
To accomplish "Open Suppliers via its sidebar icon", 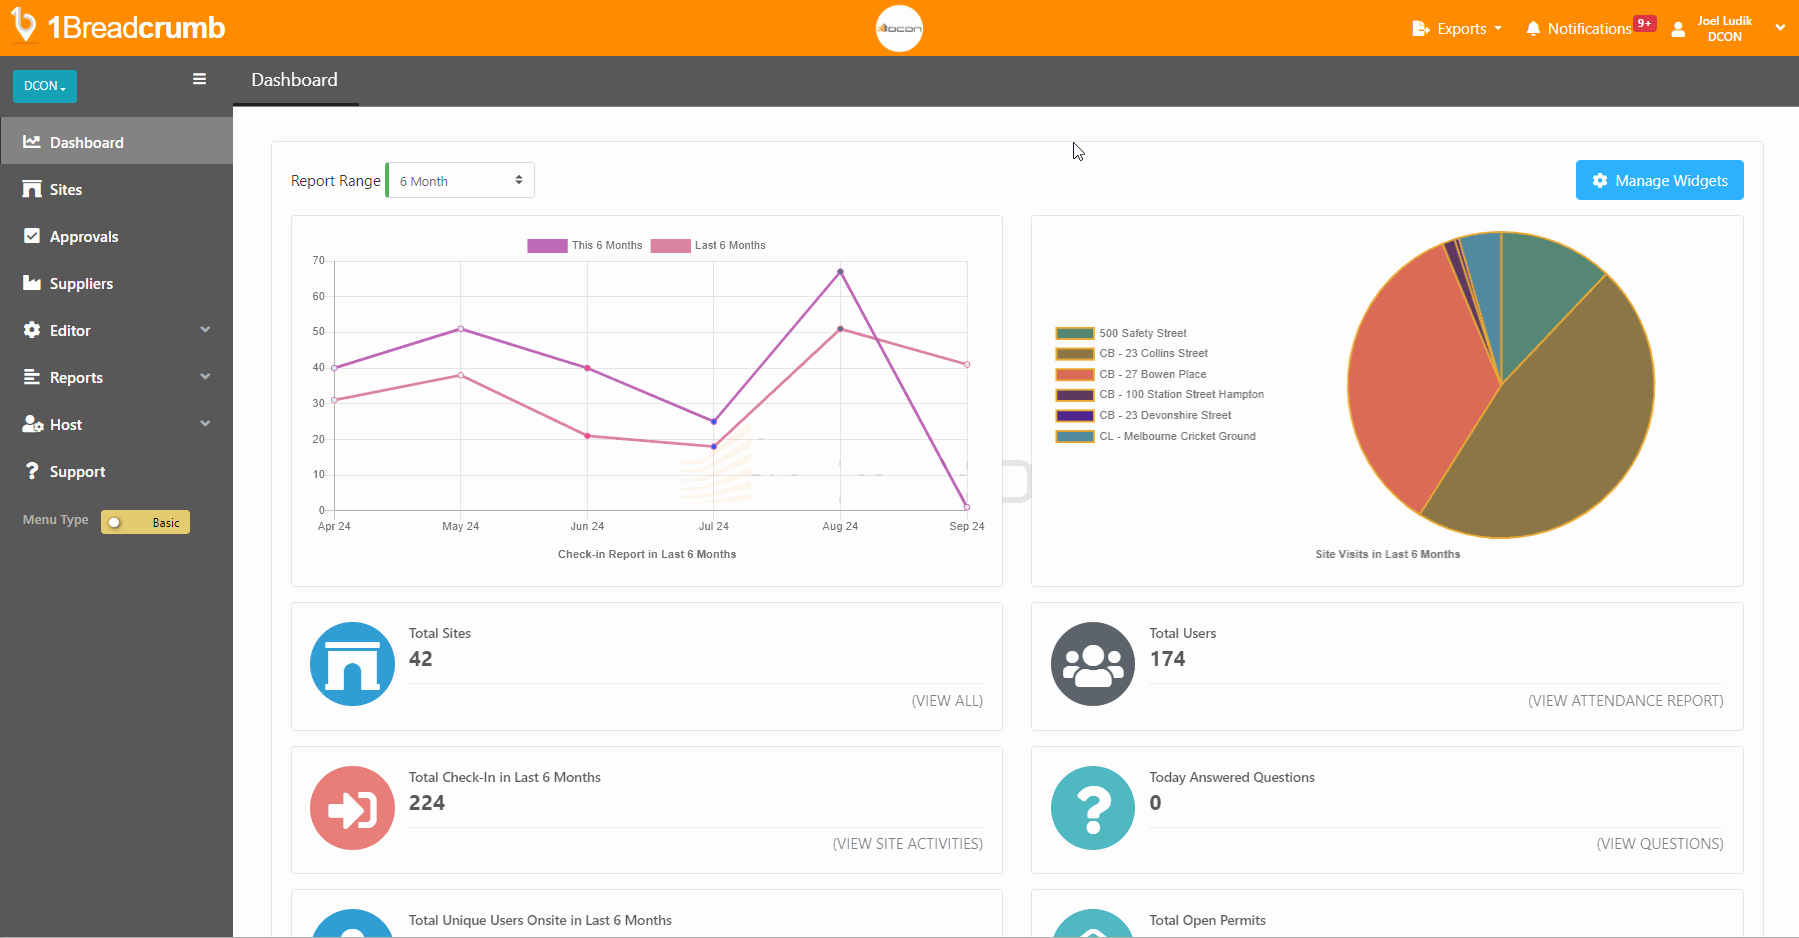I will tap(32, 283).
